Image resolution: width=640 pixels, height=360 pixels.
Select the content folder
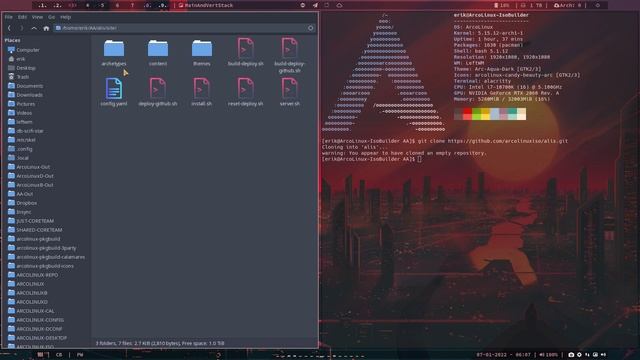point(158,53)
